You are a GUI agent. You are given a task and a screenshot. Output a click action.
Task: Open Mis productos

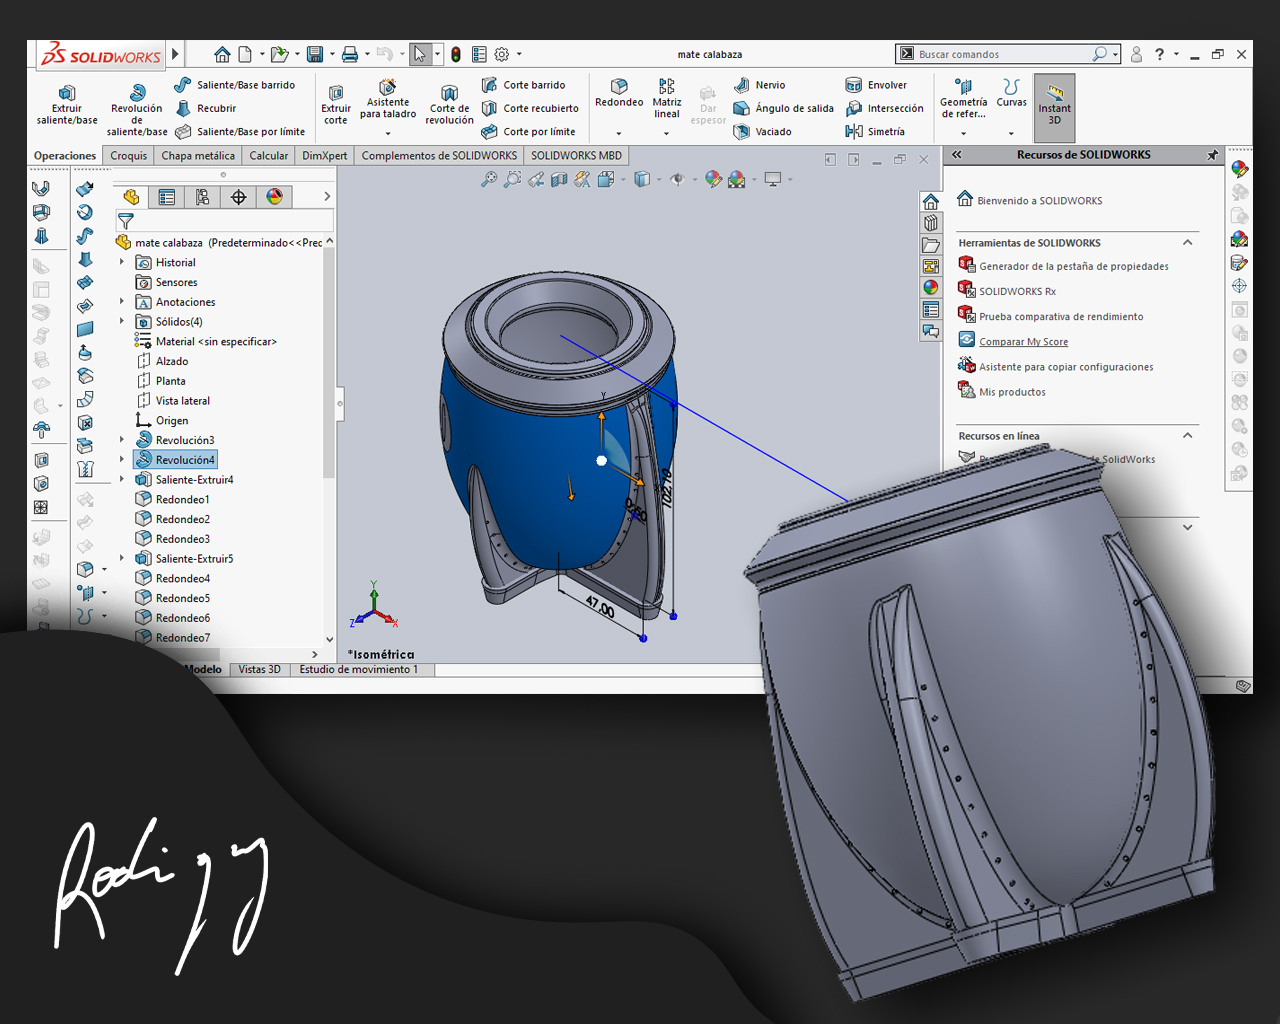(1012, 392)
